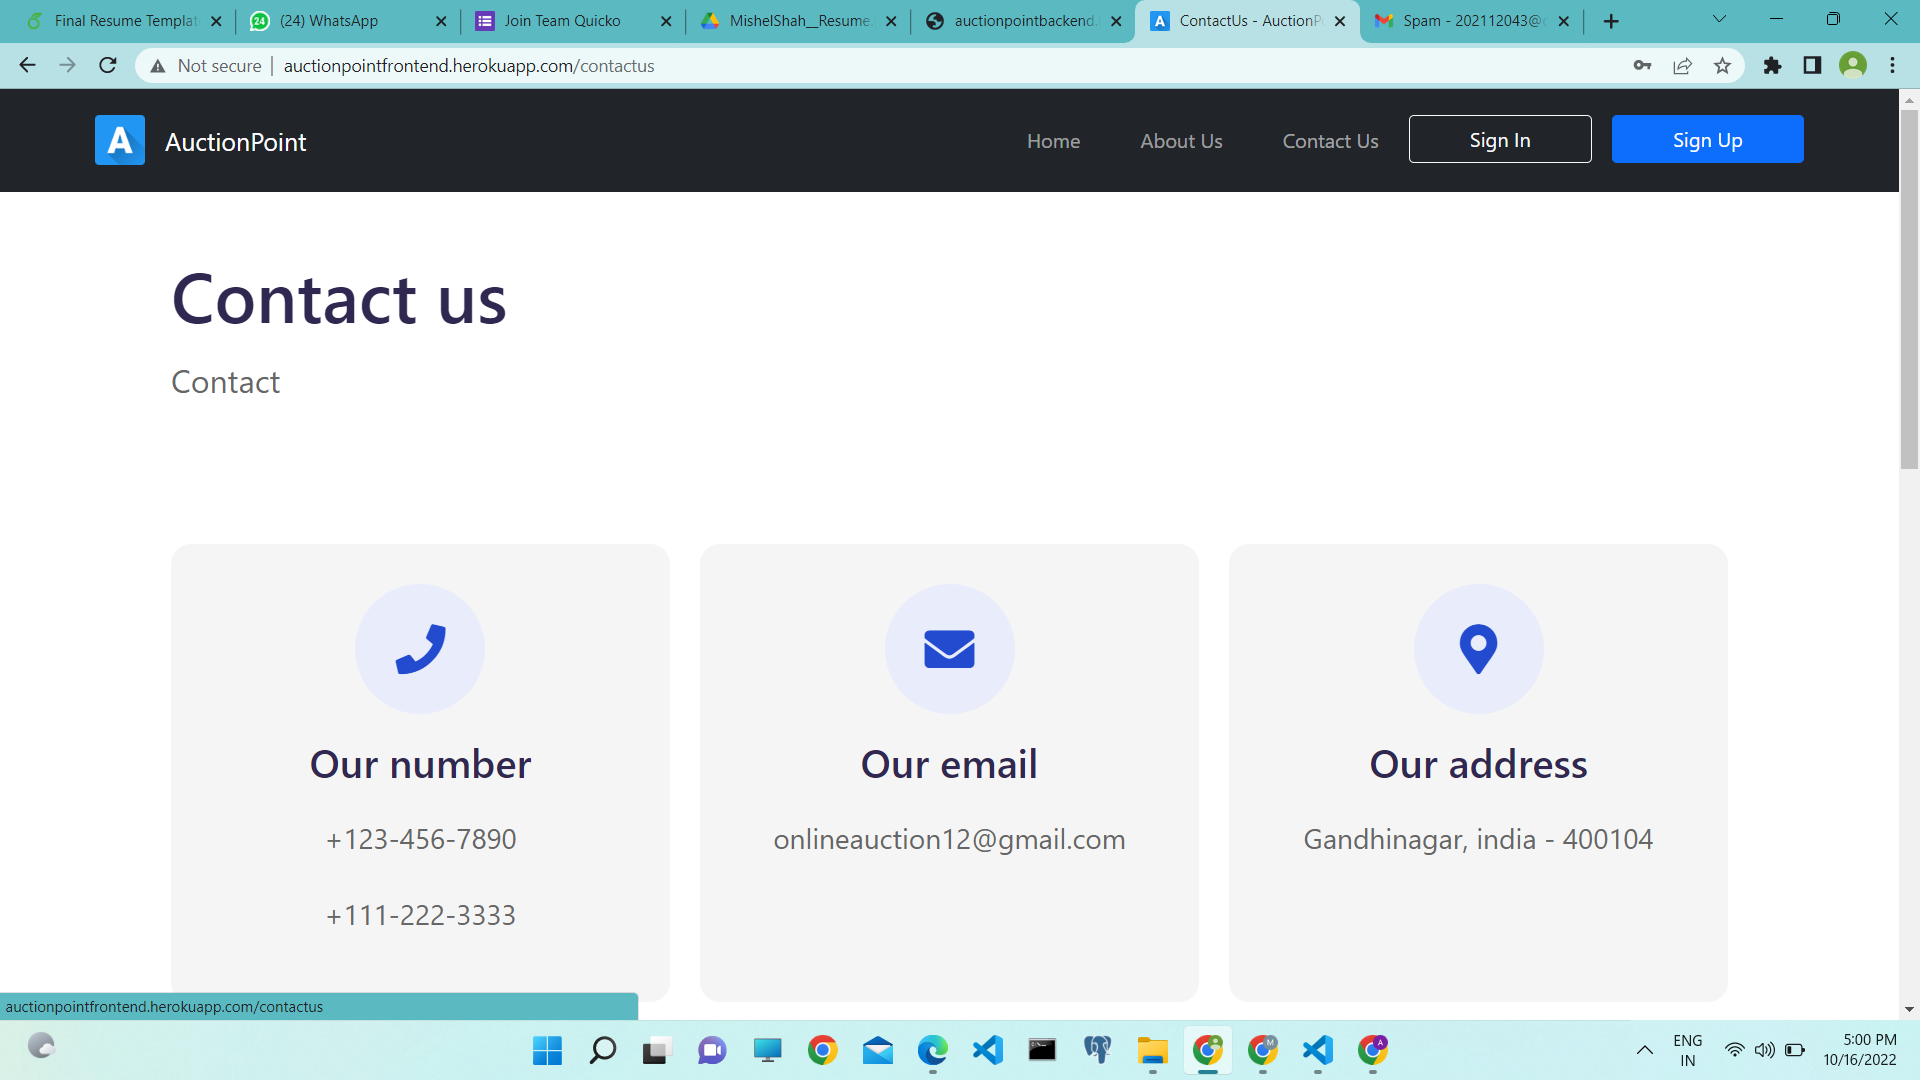Image resolution: width=1920 pixels, height=1080 pixels.
Task: Toggle the Chrome side panel
Action: point(1812,66)
